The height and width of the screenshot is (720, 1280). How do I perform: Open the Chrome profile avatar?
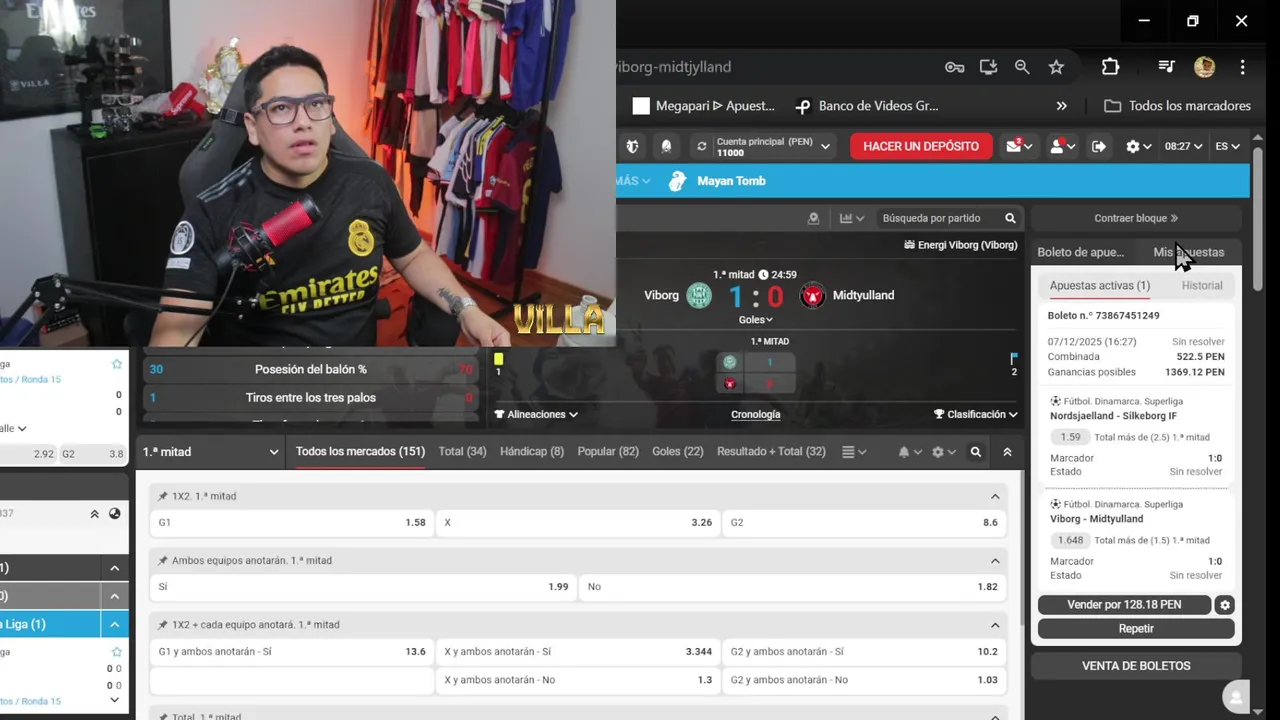pos(1204,67)
